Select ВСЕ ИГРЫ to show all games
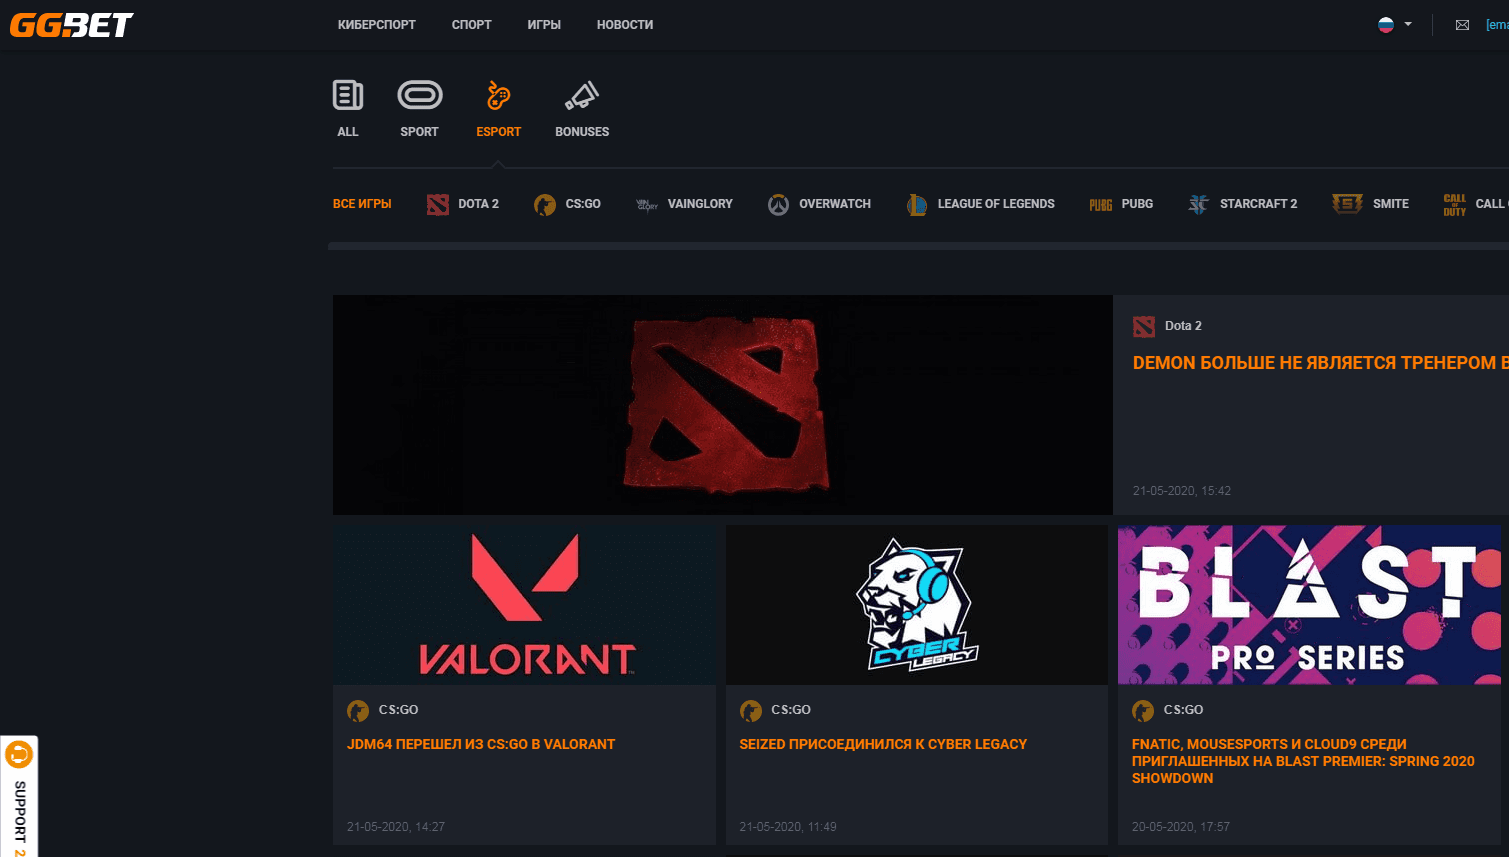 (362, 204)
